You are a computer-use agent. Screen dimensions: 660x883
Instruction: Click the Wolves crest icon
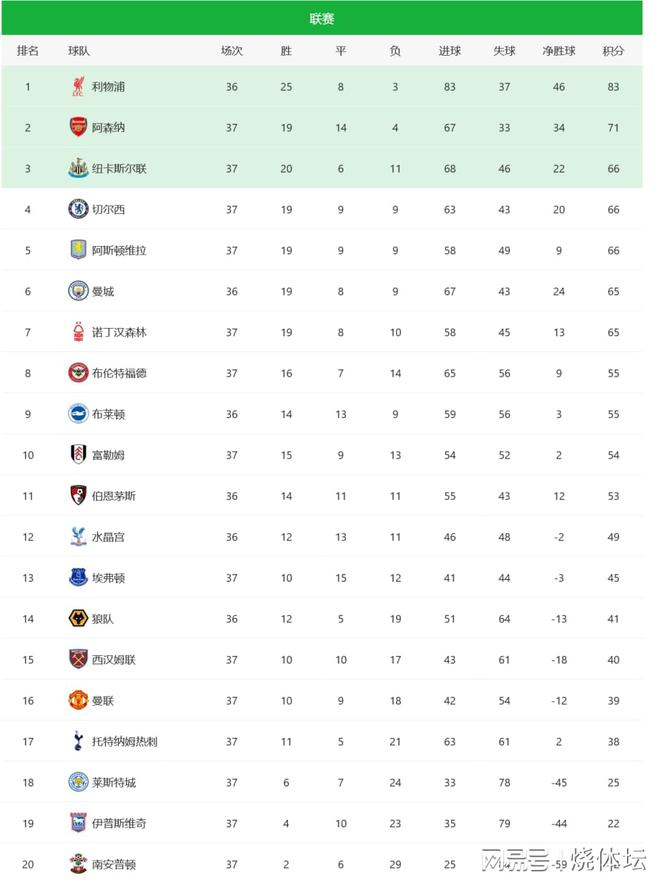coord(77,619)
